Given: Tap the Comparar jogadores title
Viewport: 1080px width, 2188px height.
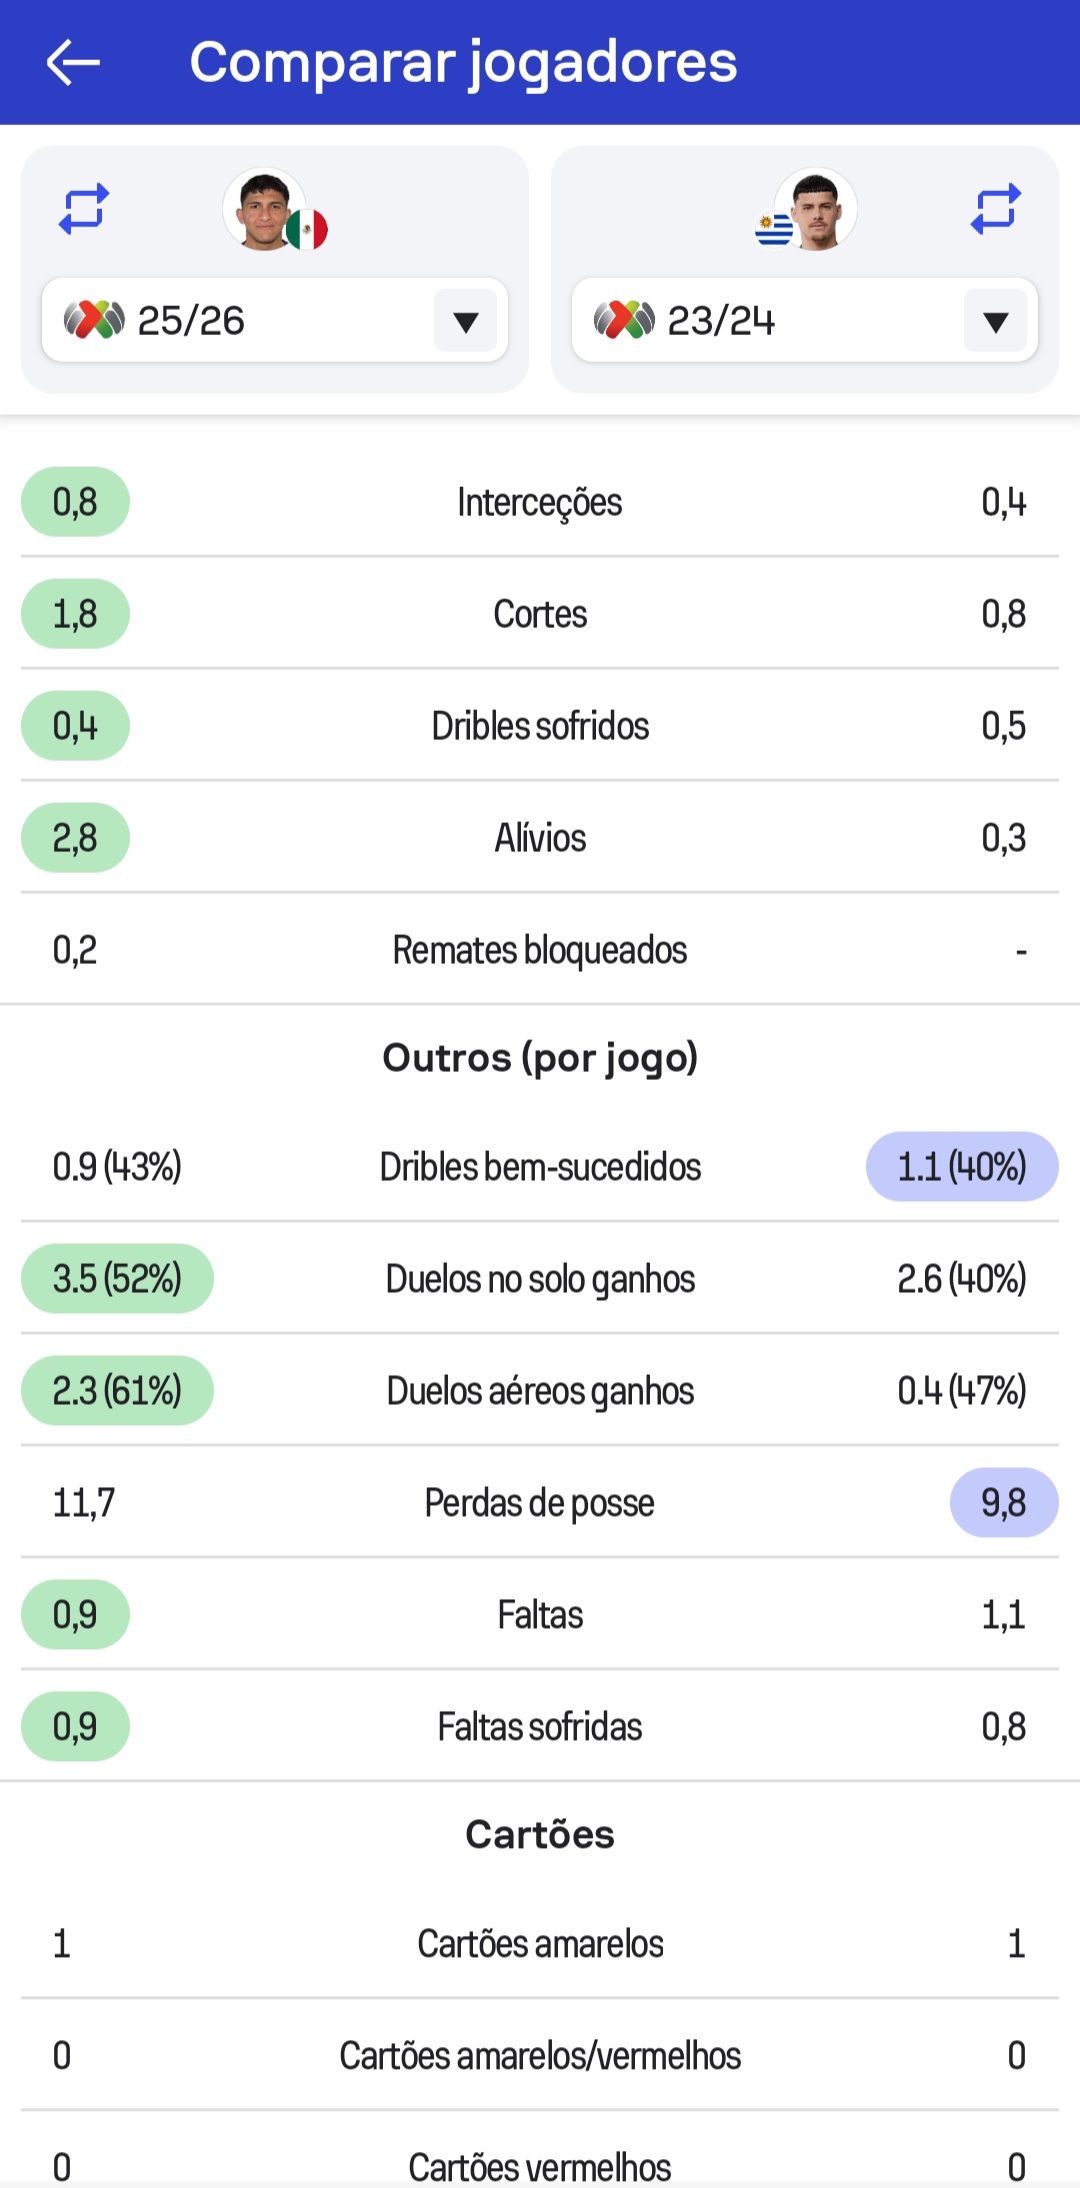Looking at the screenshot, I should point(463,62).
